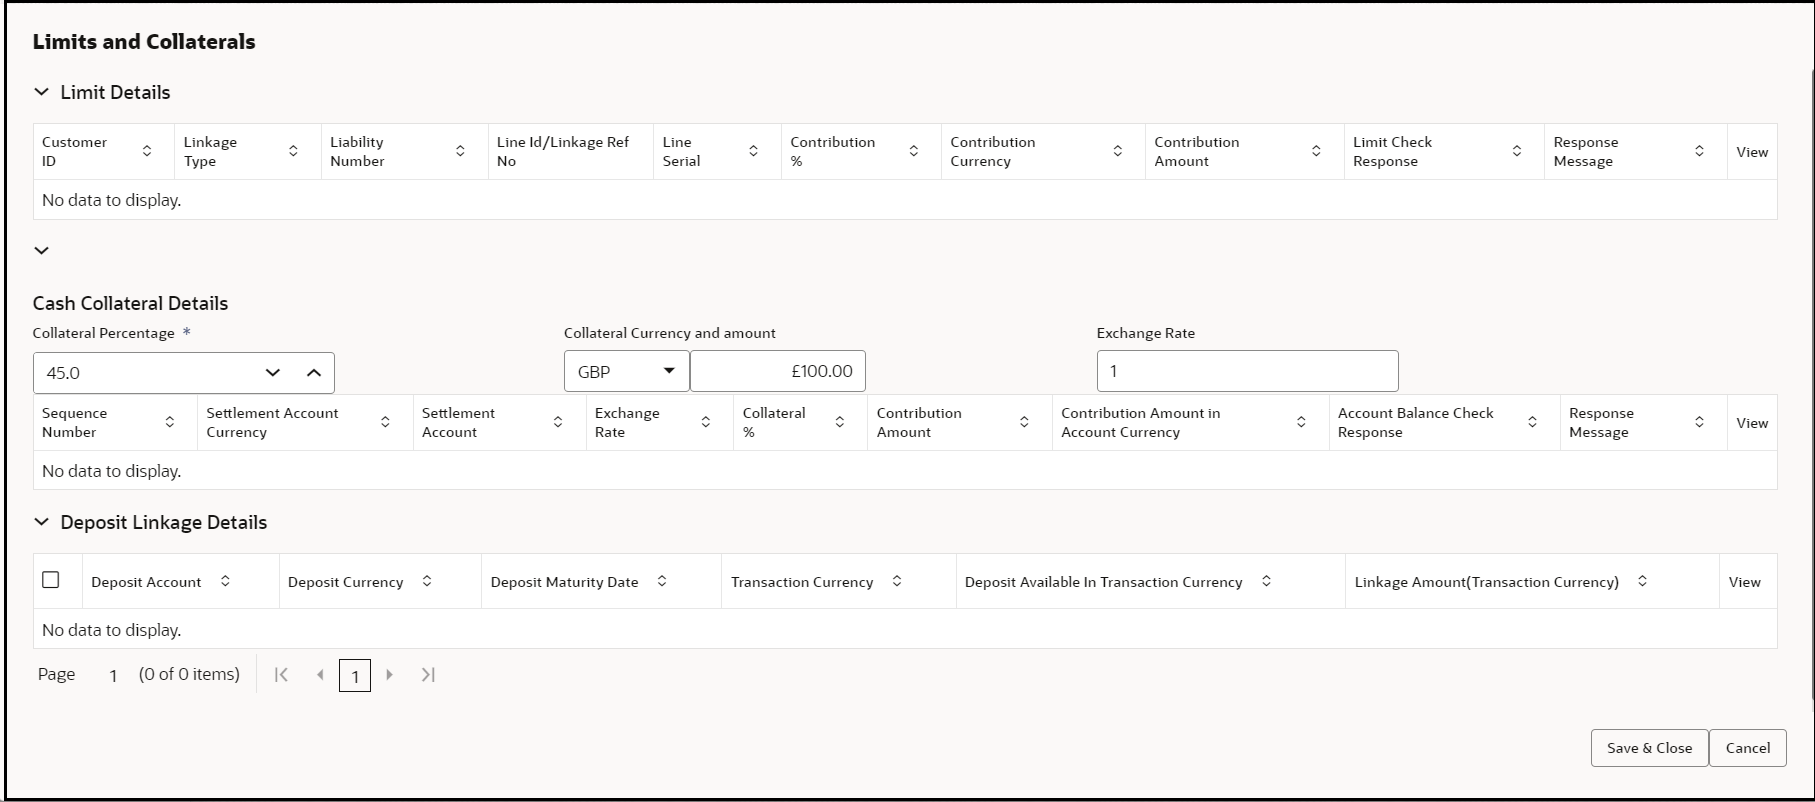1815x802 pixels.
Task: Sort by Contribution Currency column
Action: (1117, 152)
